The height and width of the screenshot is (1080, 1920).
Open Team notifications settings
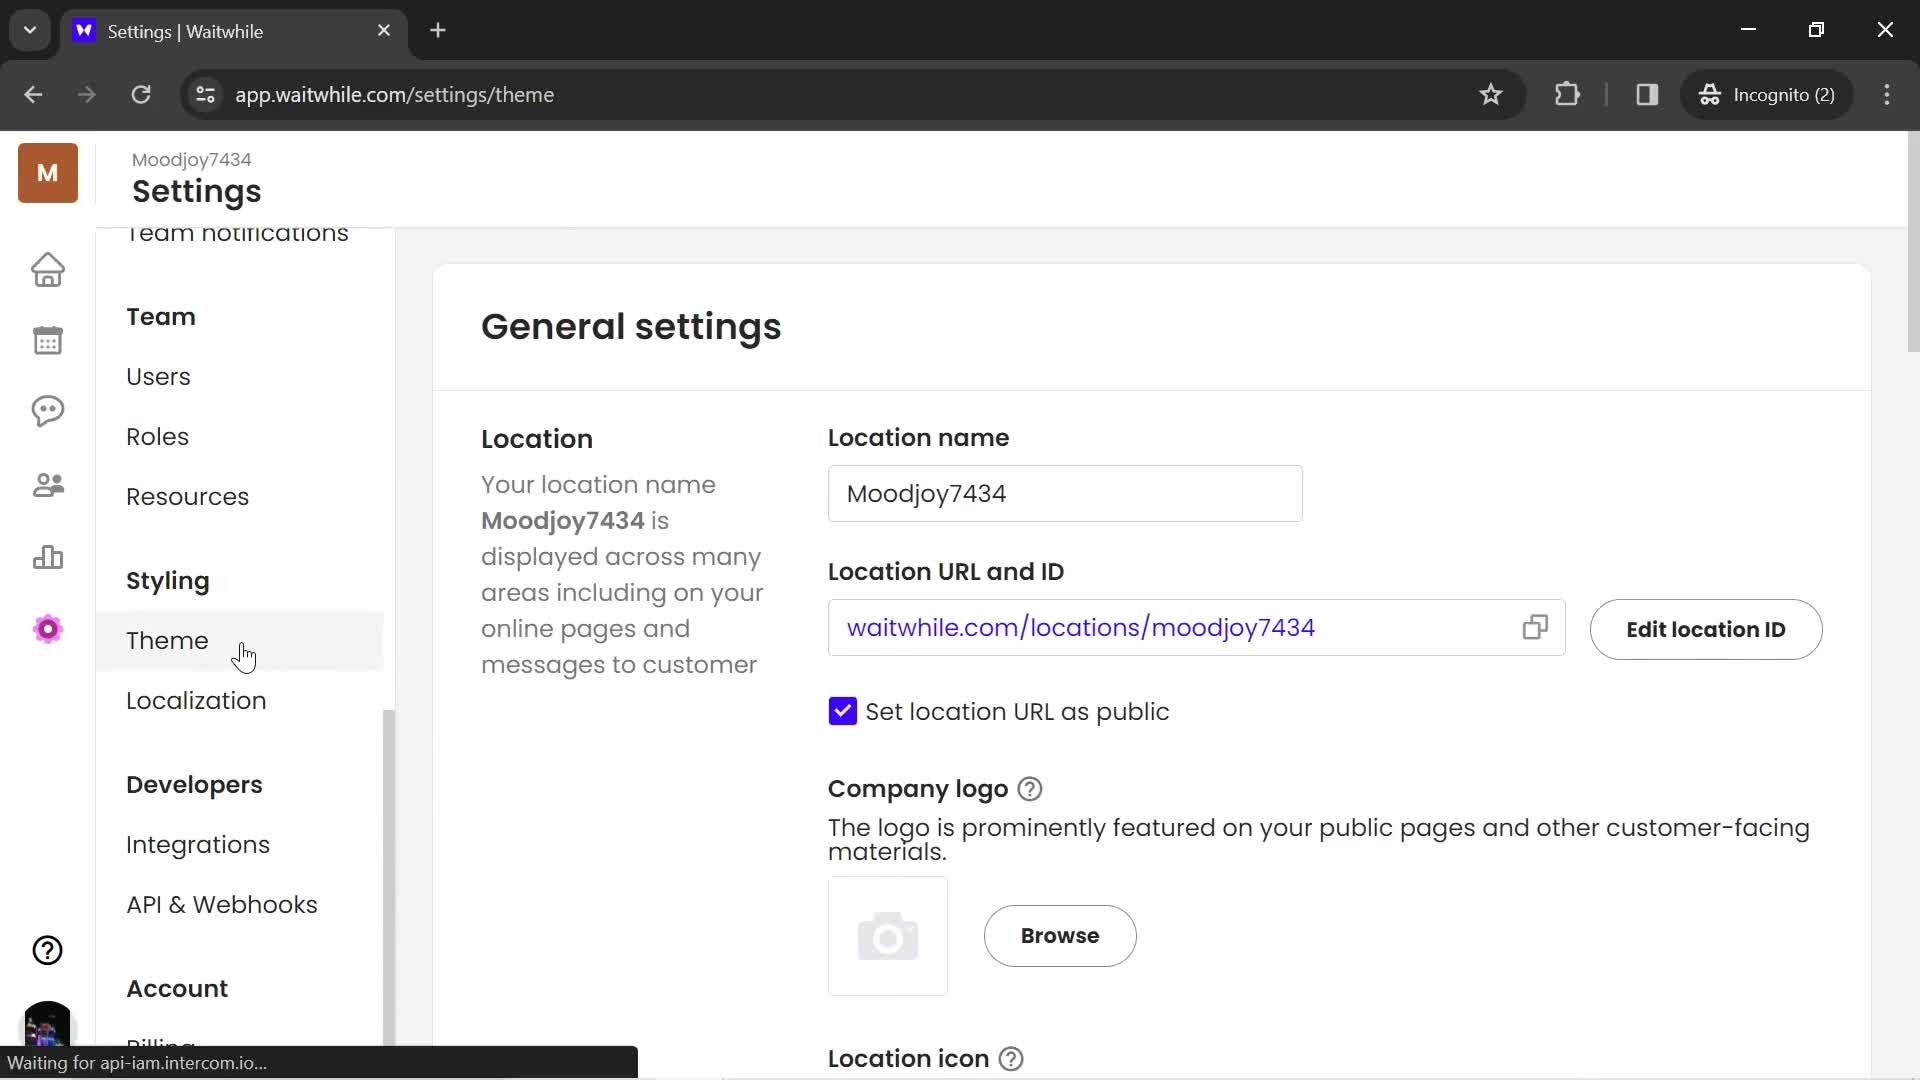tap(237, 235)
